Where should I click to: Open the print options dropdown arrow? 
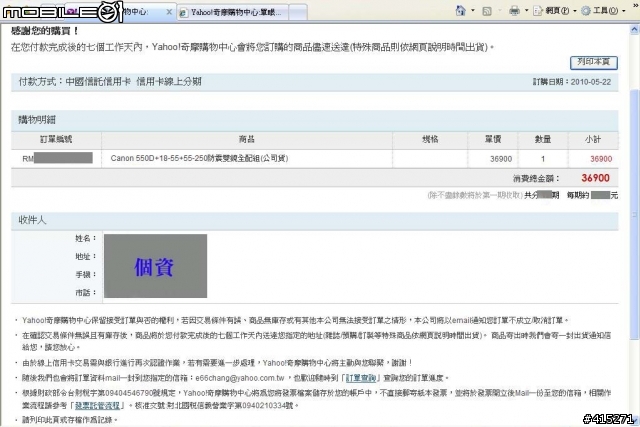coord(526,11)
